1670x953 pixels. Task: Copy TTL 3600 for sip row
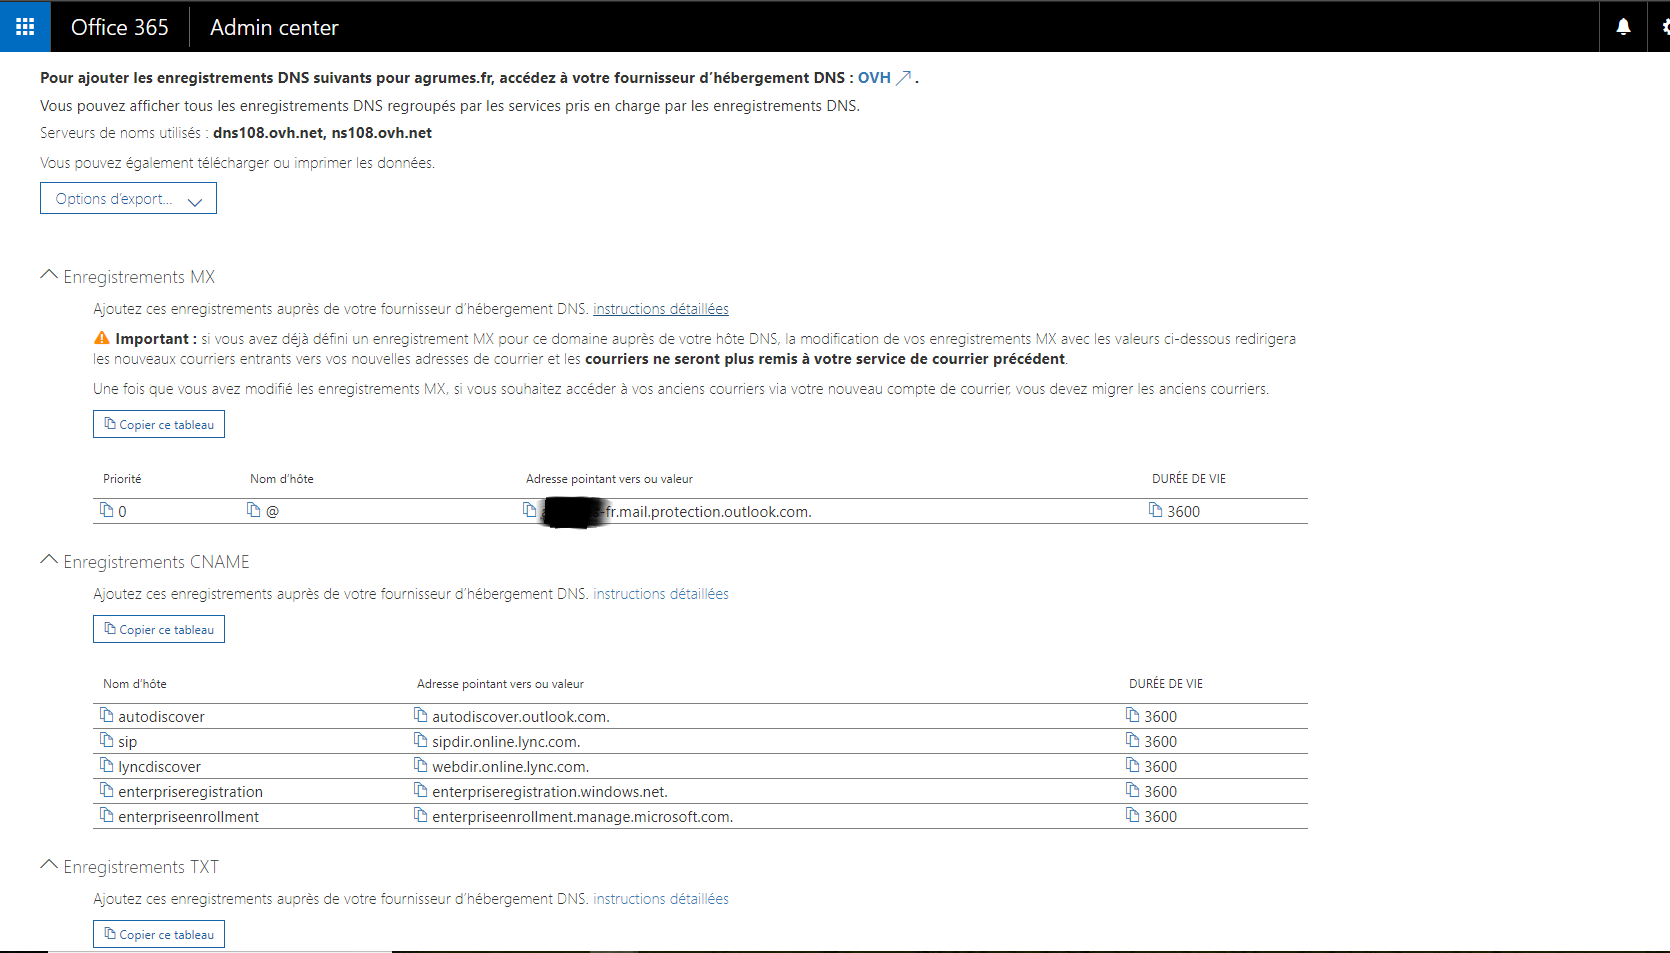pos(1132,740)
